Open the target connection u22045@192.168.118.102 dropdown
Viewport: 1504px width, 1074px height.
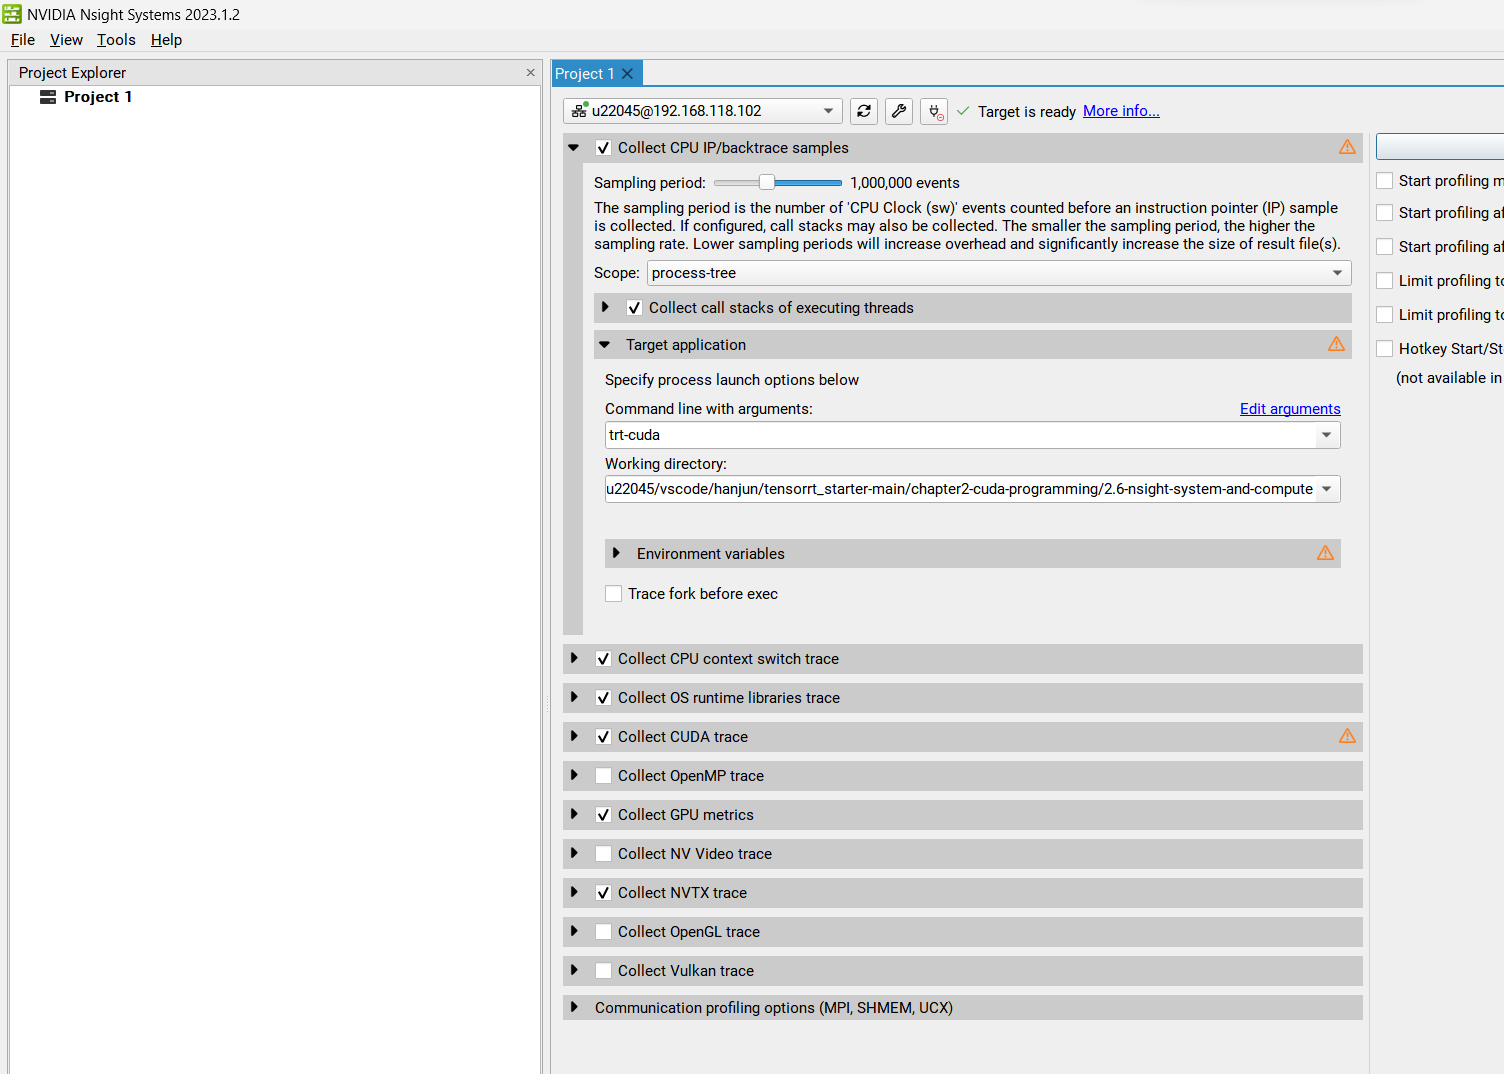(x=703, y=111)
